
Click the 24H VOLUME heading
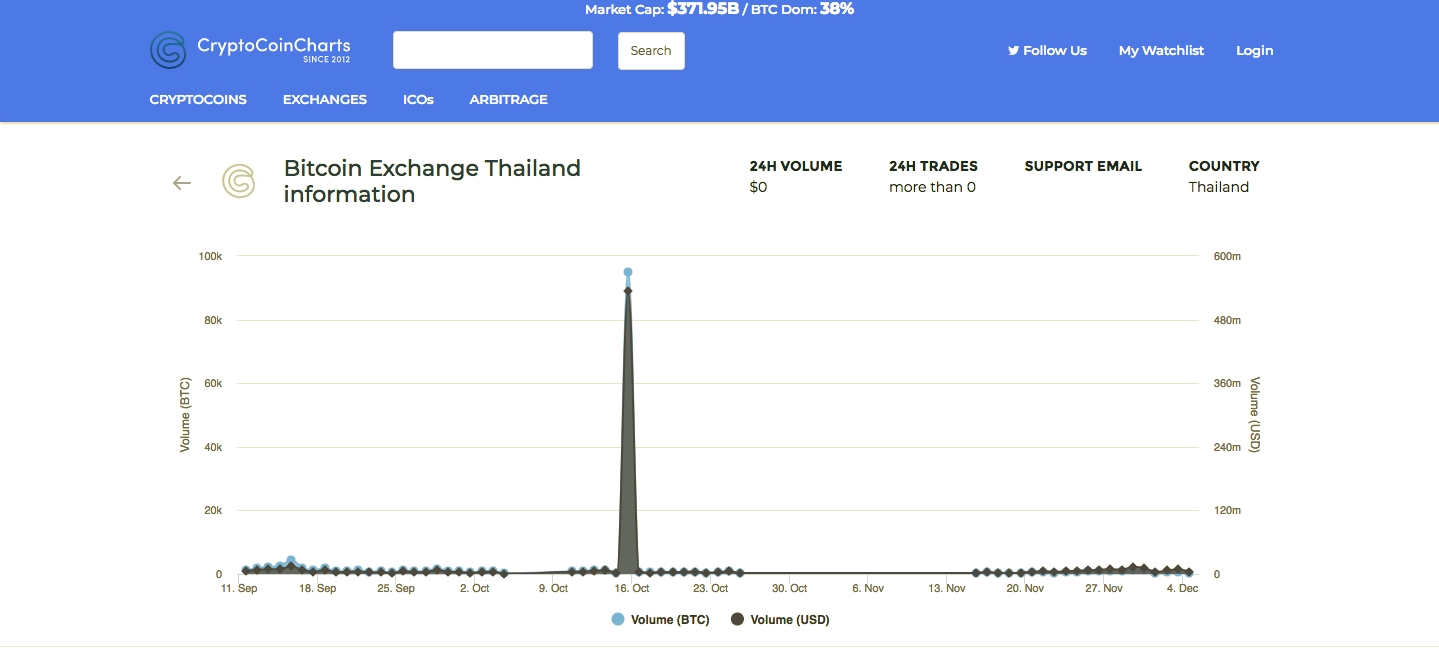pyautogui.click(x=796, y=166)
